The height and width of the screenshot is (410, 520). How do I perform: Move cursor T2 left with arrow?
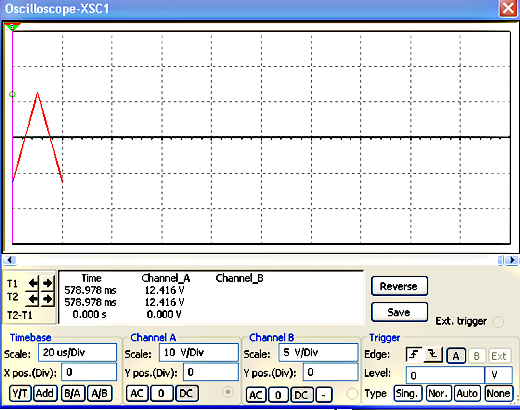(x=33, y=299)
